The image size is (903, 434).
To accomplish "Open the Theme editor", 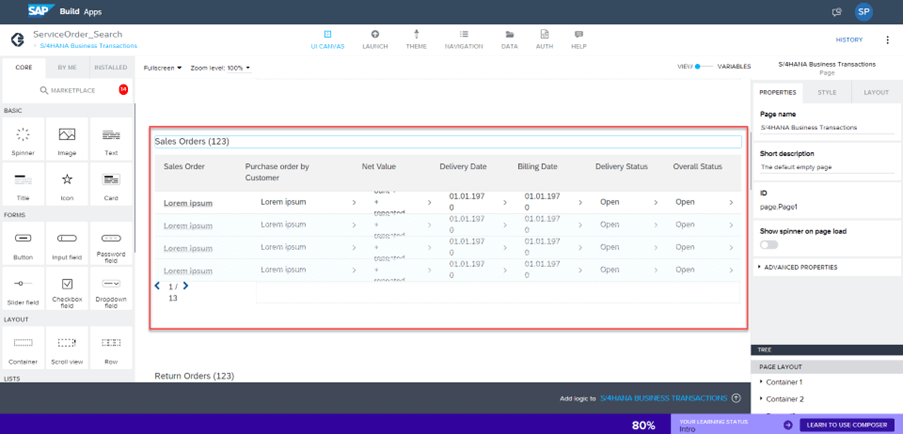I will (416, 40).
